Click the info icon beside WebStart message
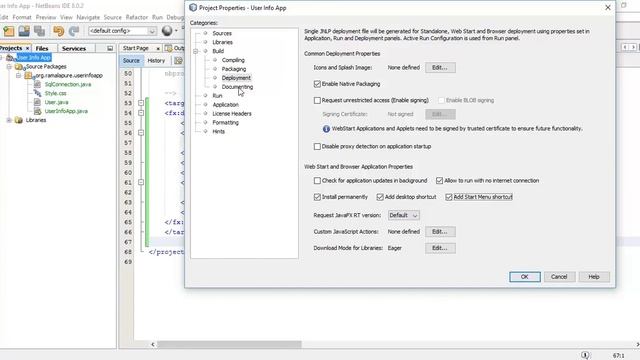640x360 pixels. coord(326,129)
